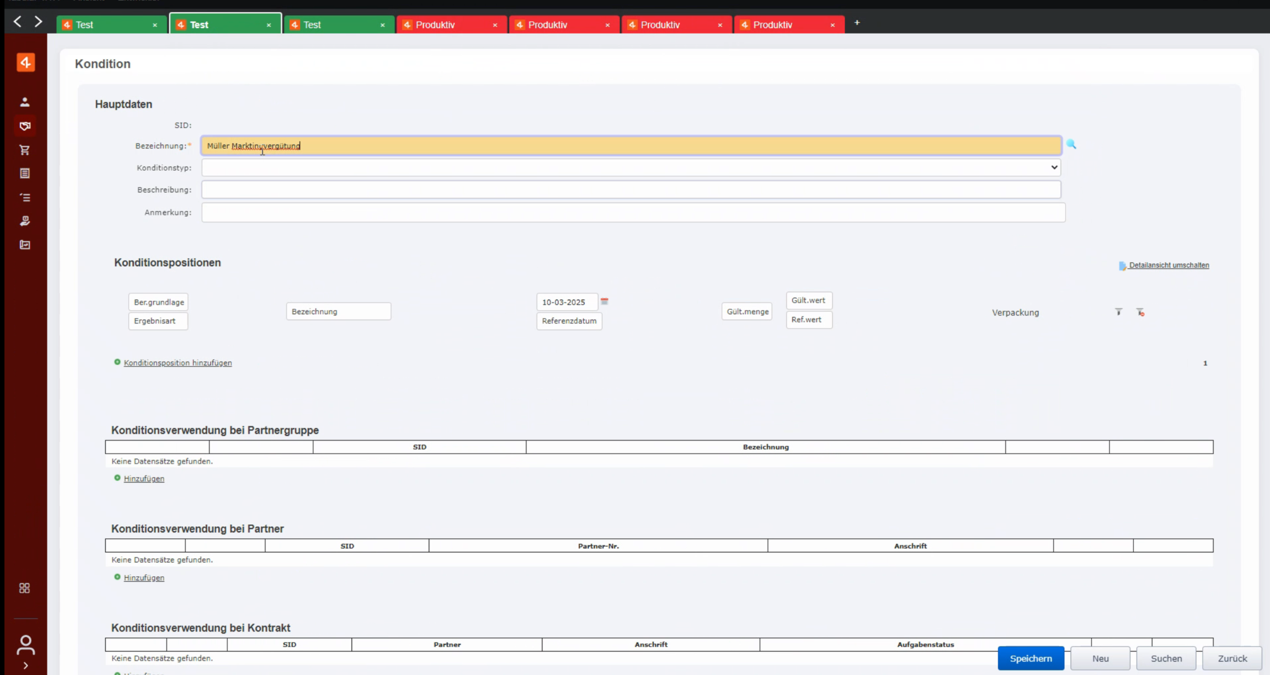Open the shopping cart icon in sidebar

point(25,150)
